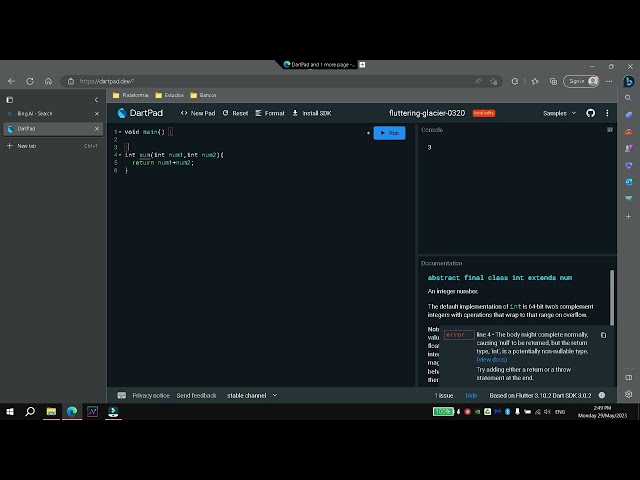
Task: Open the Favorites list icon
Action: [x=535, y=81]
